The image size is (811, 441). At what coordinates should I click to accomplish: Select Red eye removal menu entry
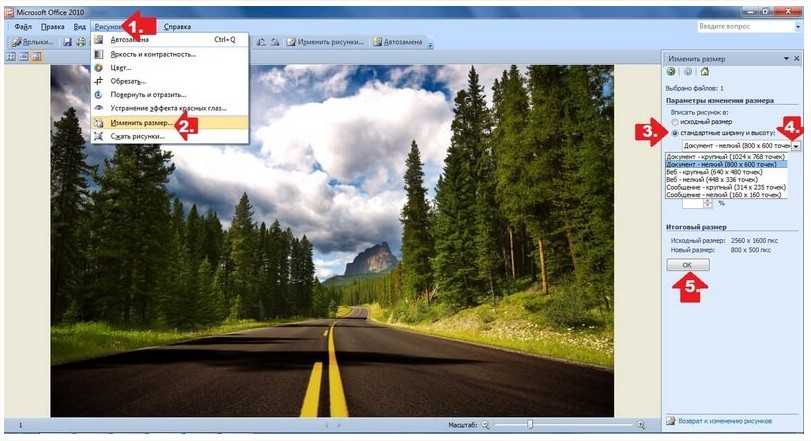(168, 108)
